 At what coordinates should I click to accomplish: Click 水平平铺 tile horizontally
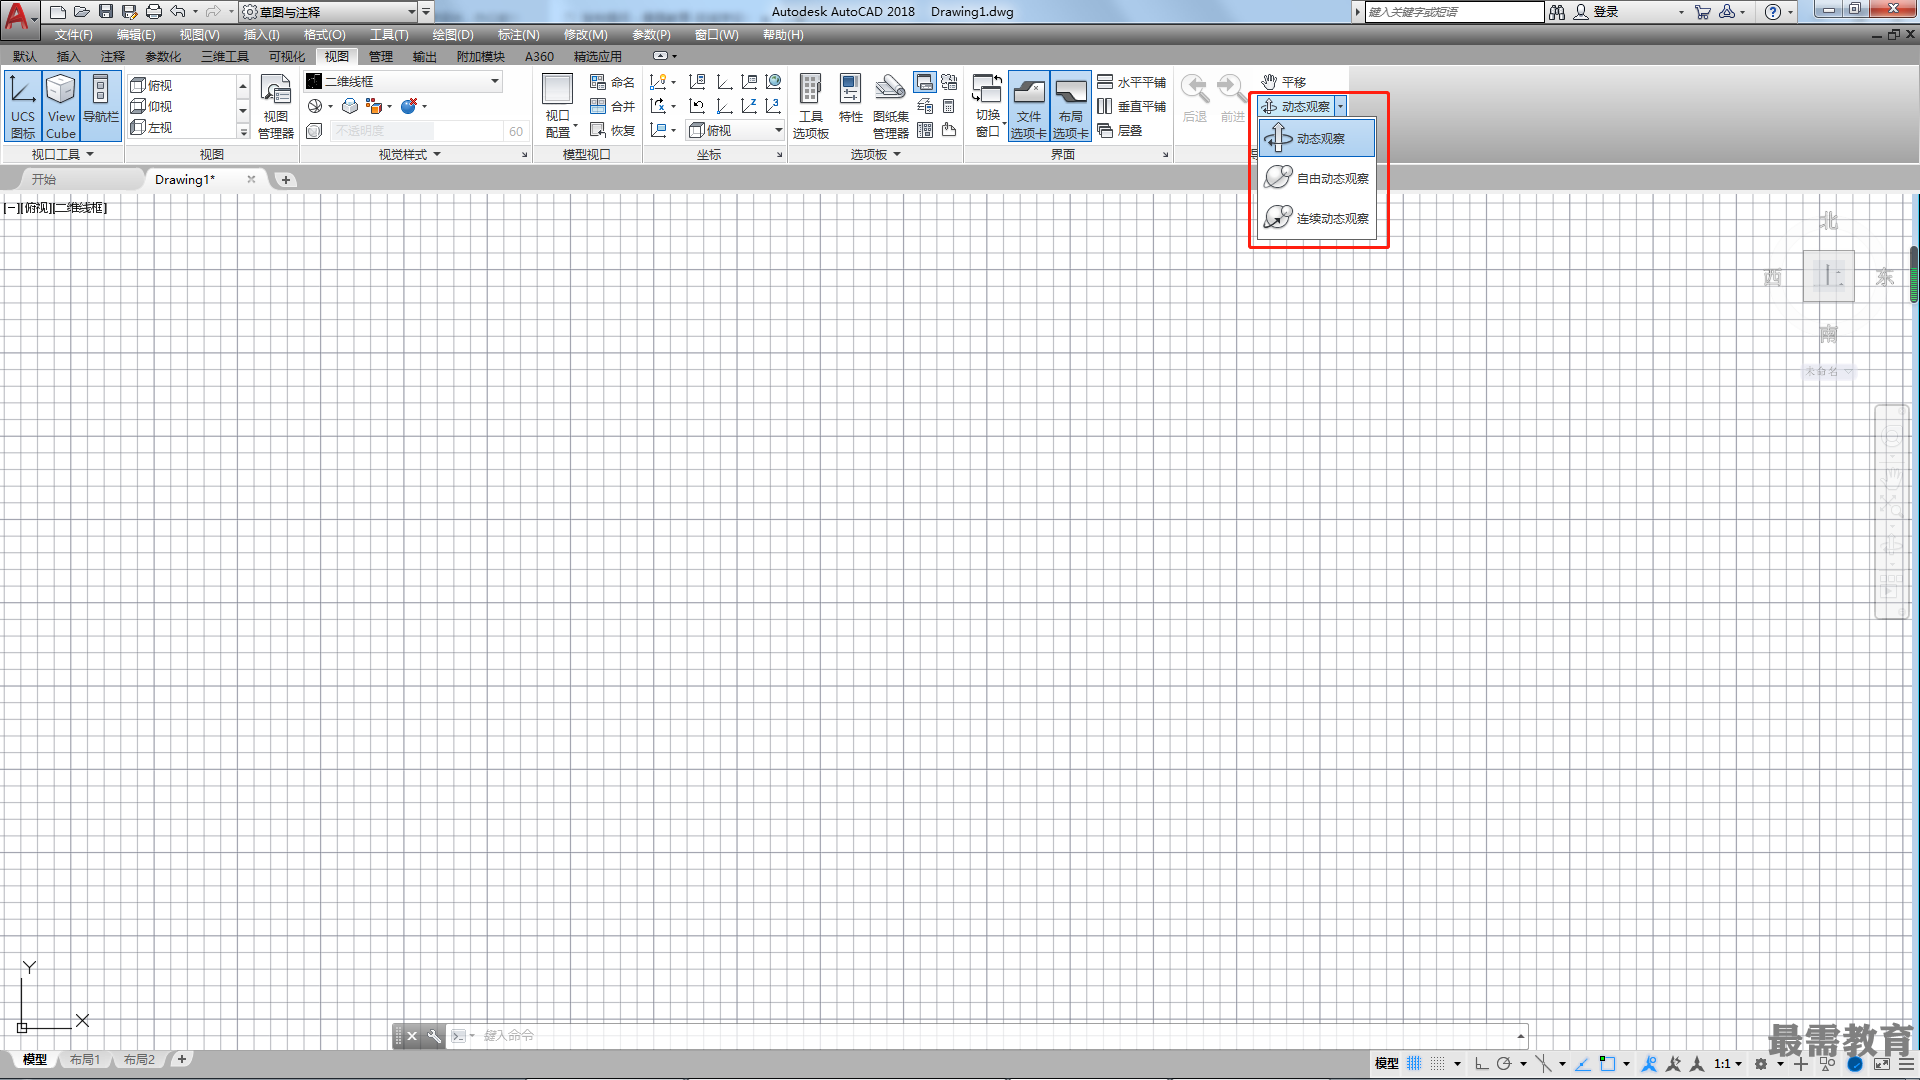tap(1131, 82)
